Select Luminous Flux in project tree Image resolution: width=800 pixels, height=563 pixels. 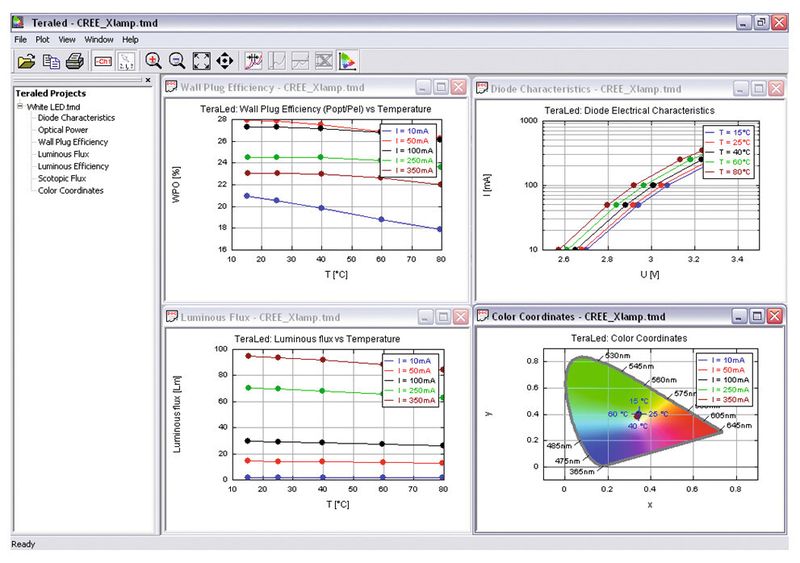pos(63,154)
